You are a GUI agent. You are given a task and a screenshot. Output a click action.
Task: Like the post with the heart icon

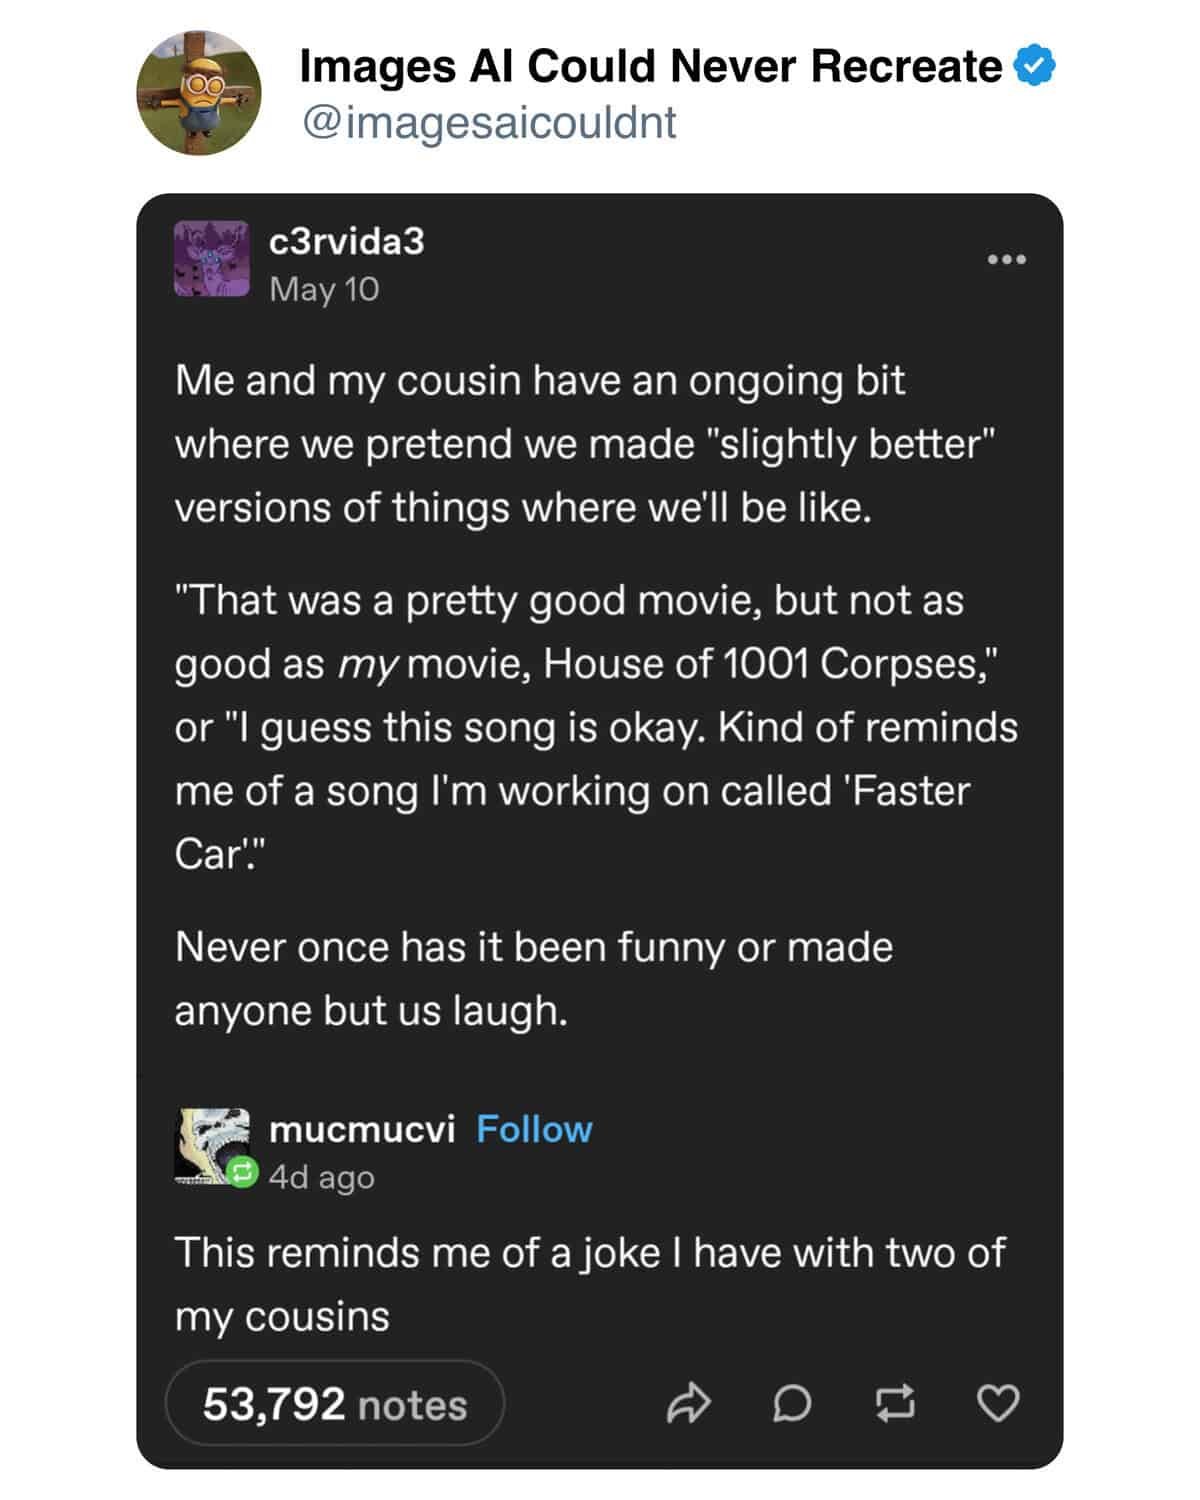pyautogui.click(x=998, y=1404)
